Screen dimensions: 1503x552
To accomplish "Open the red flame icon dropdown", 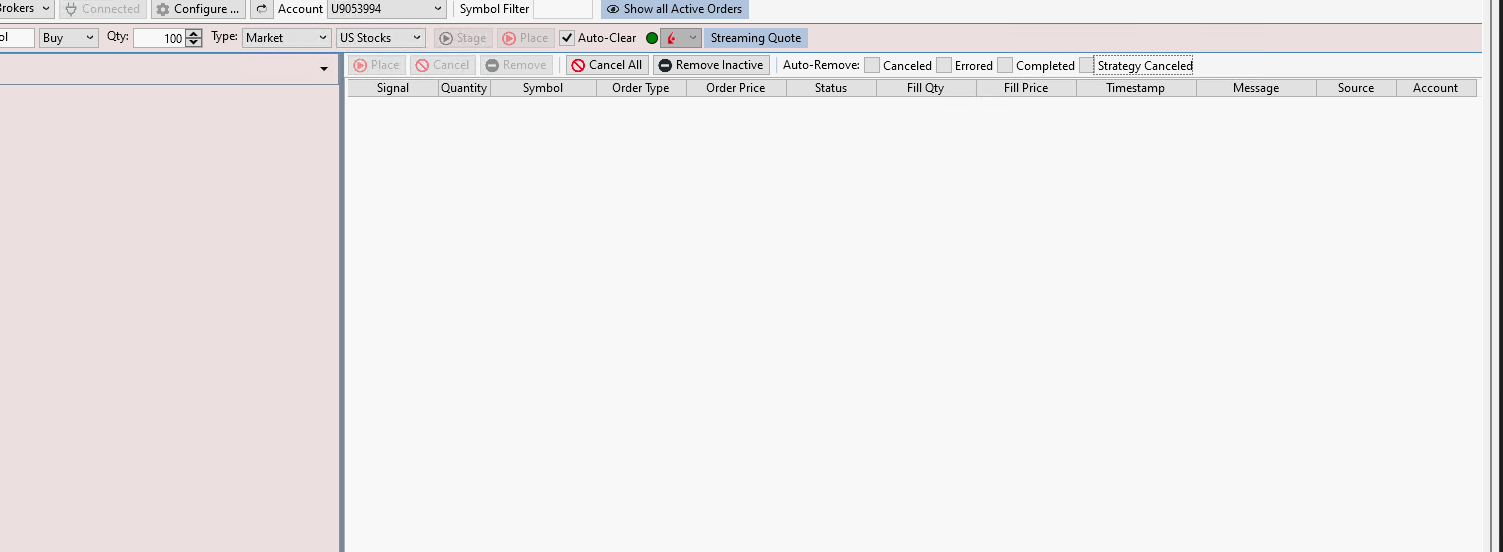I will coord(681,38).
